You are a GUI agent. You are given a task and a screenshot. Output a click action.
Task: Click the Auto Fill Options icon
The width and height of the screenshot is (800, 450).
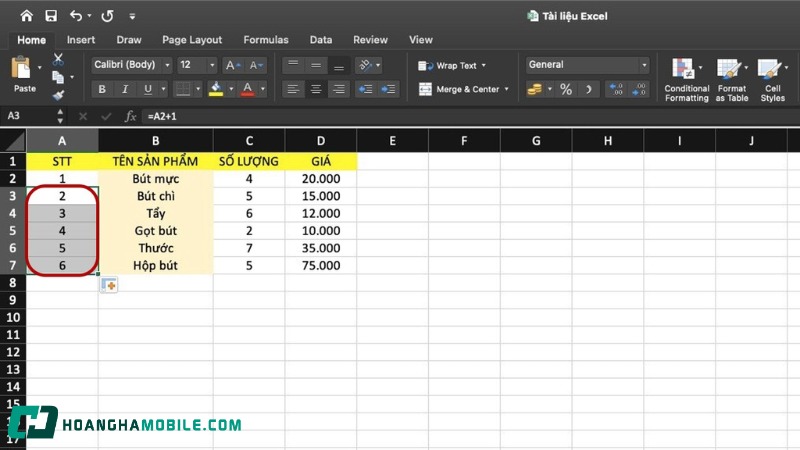tap(109, 285)
